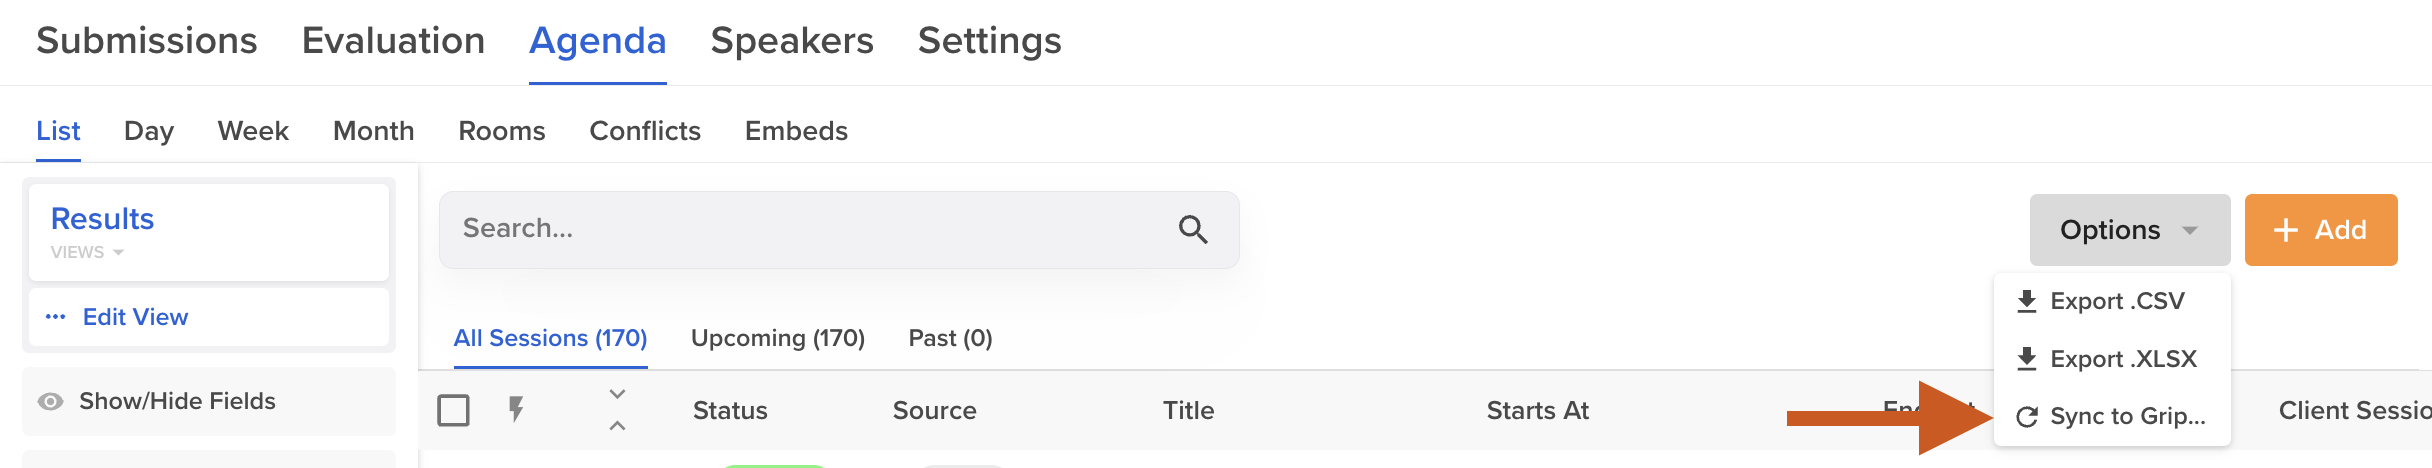Tick the select-all sessions checkbox
Viewport: 2432px width, 468px height.
453,410
